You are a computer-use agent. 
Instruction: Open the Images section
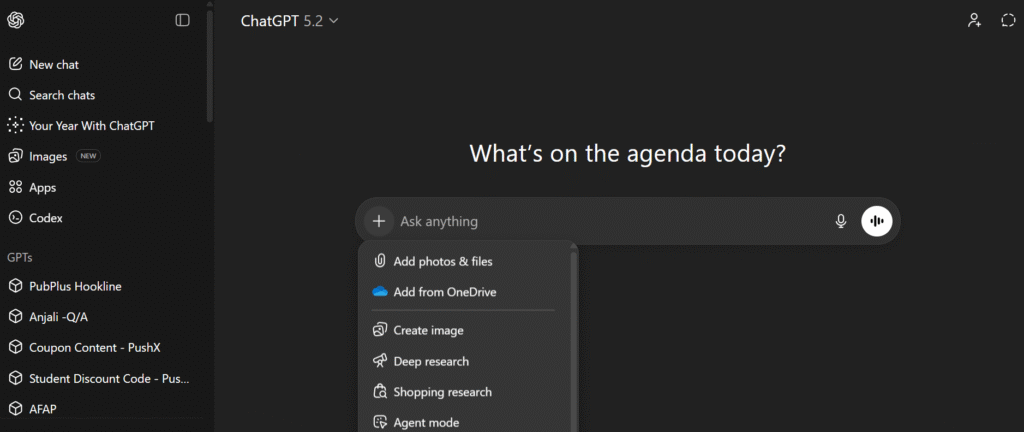click(48, 156)
